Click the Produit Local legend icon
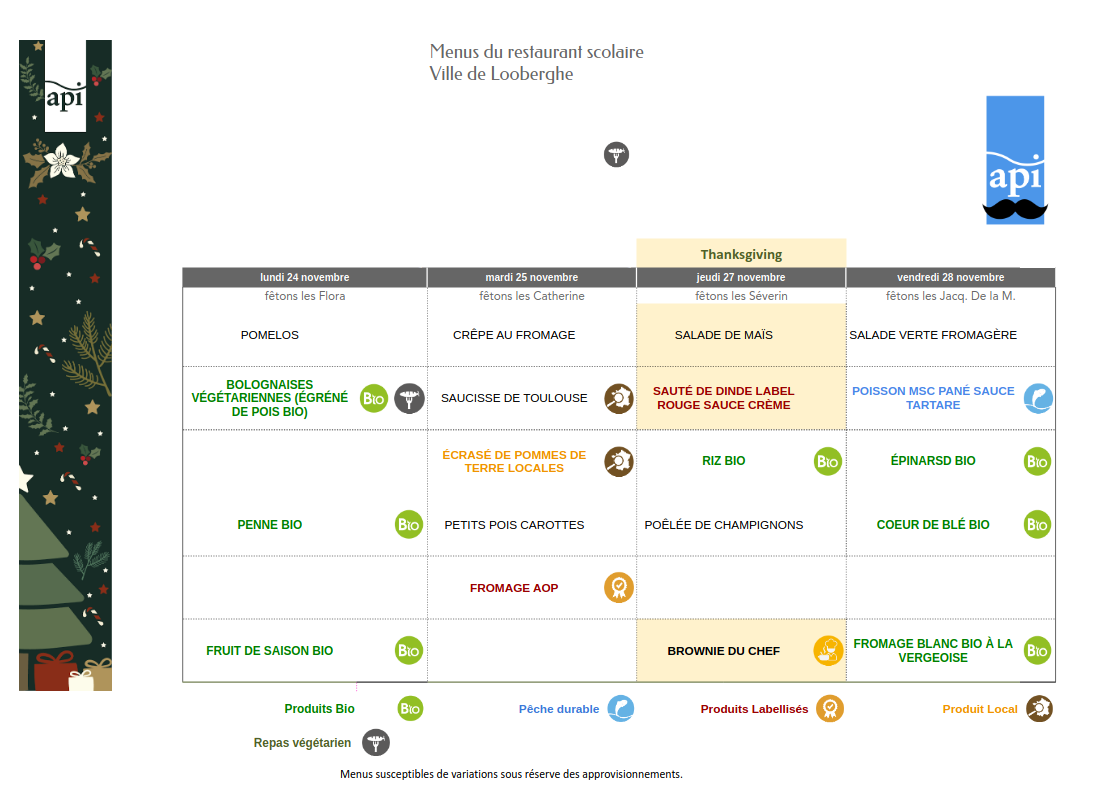The image size is (1119, 798). pyautogui.click(x=1039, y=709)
